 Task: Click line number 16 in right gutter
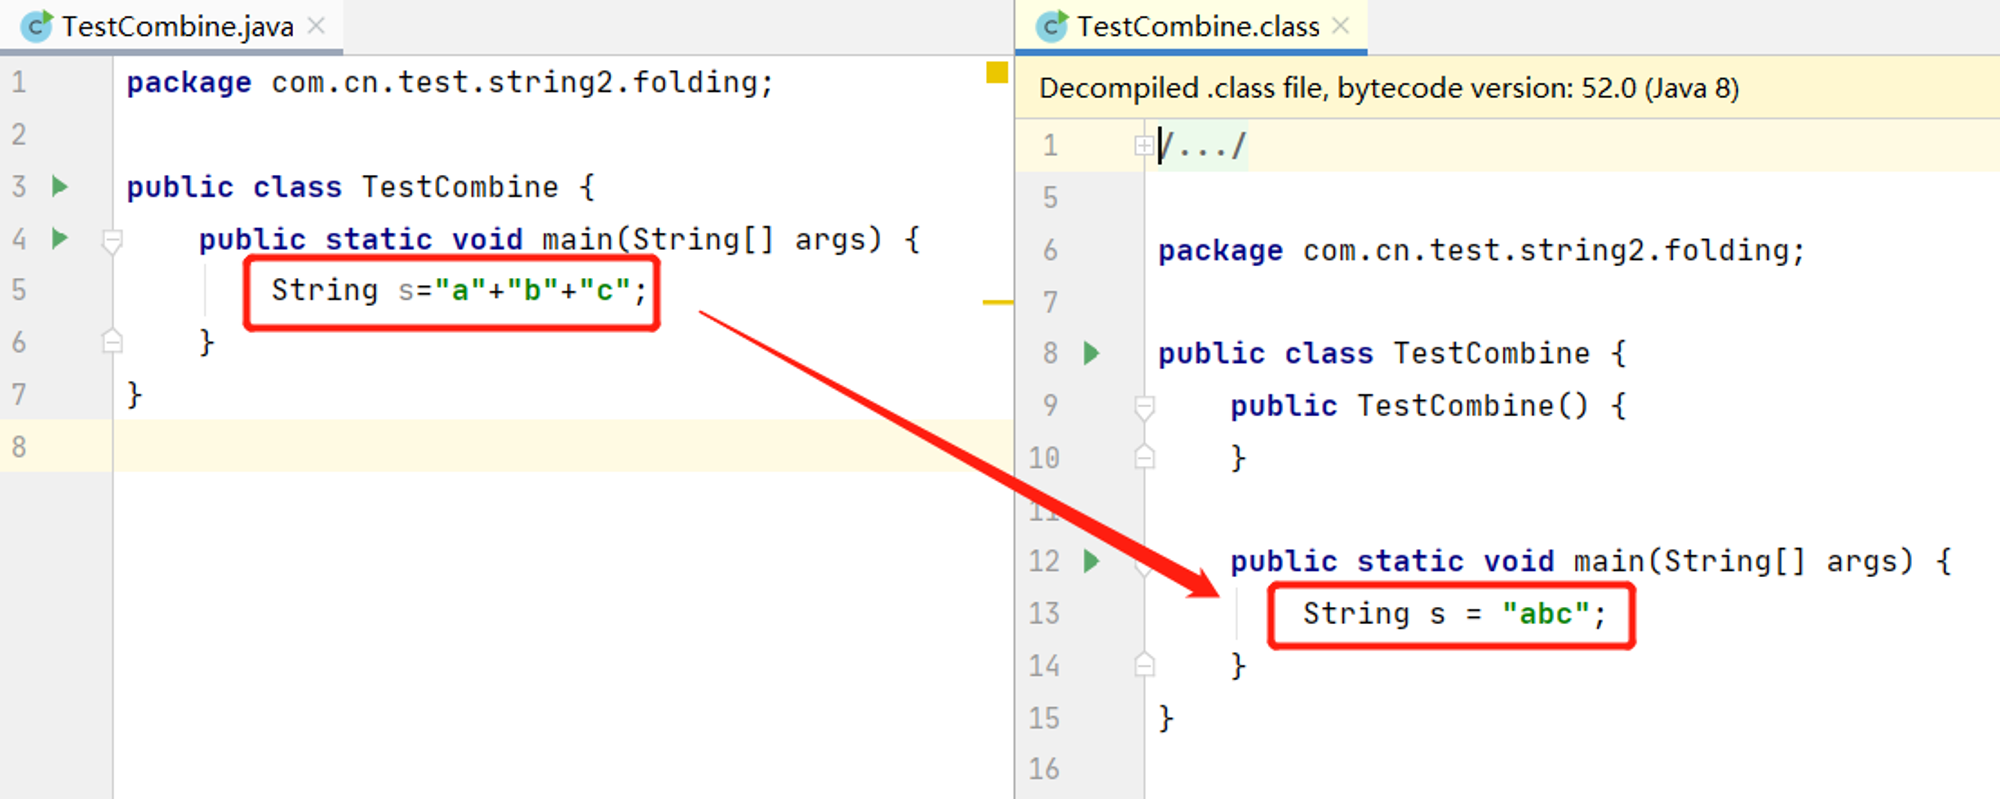[x=1044, y=769]
